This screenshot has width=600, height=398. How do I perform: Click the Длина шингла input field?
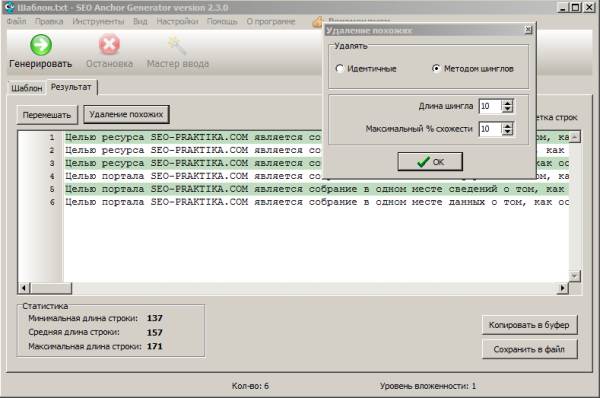(491, 106)
